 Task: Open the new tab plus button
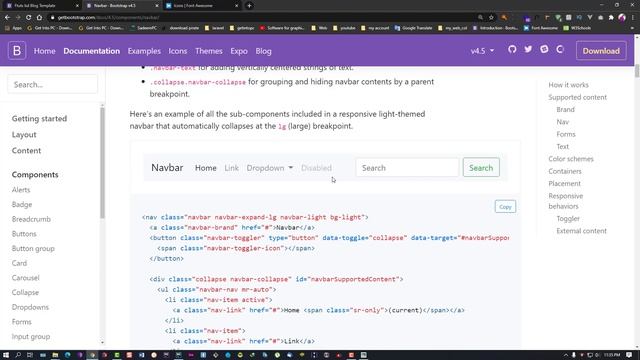(249, 6)
